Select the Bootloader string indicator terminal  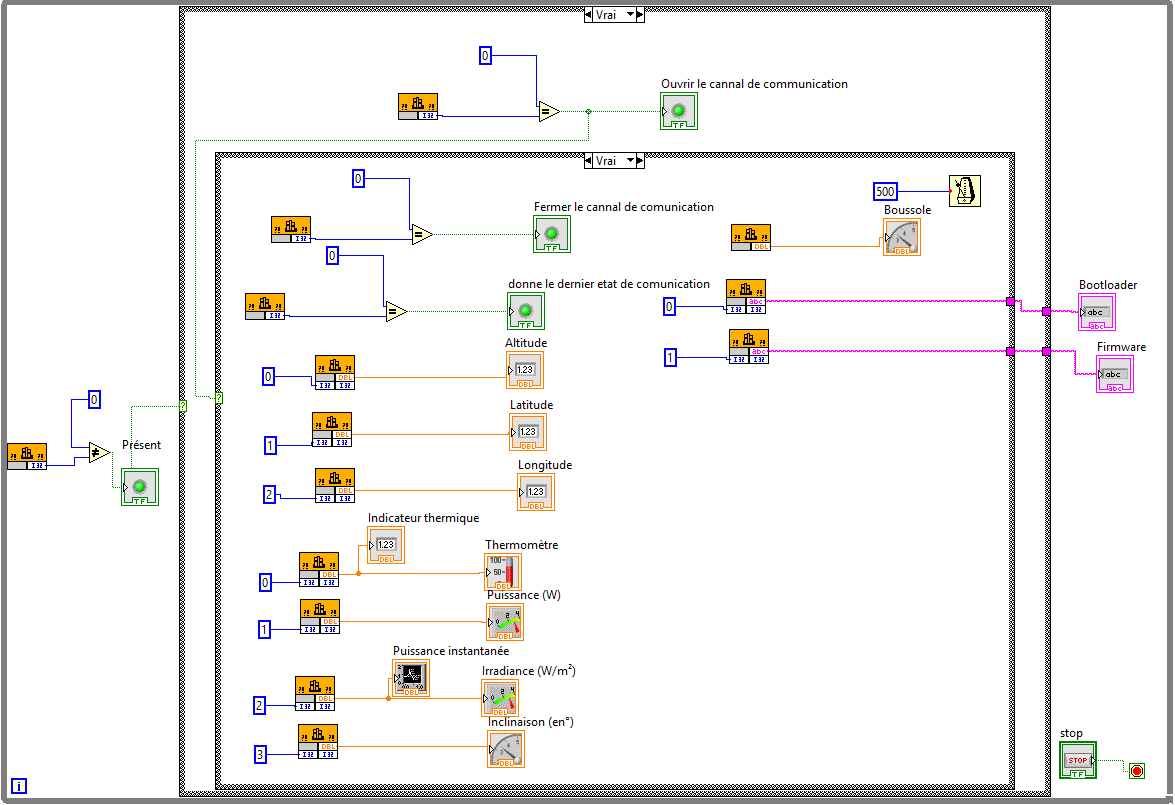pyautogui.click(x=1095, y=312)
